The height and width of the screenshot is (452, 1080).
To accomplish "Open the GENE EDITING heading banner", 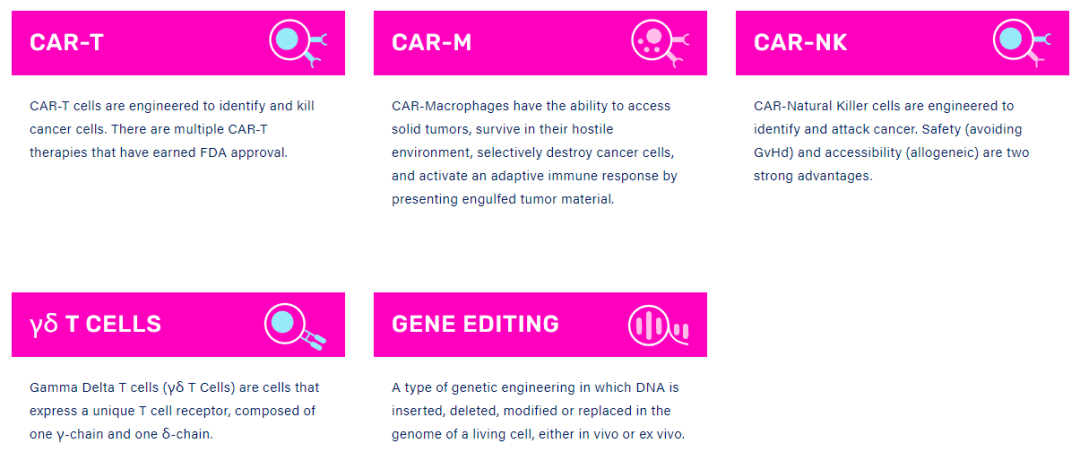I will click(x=540, y=325).
